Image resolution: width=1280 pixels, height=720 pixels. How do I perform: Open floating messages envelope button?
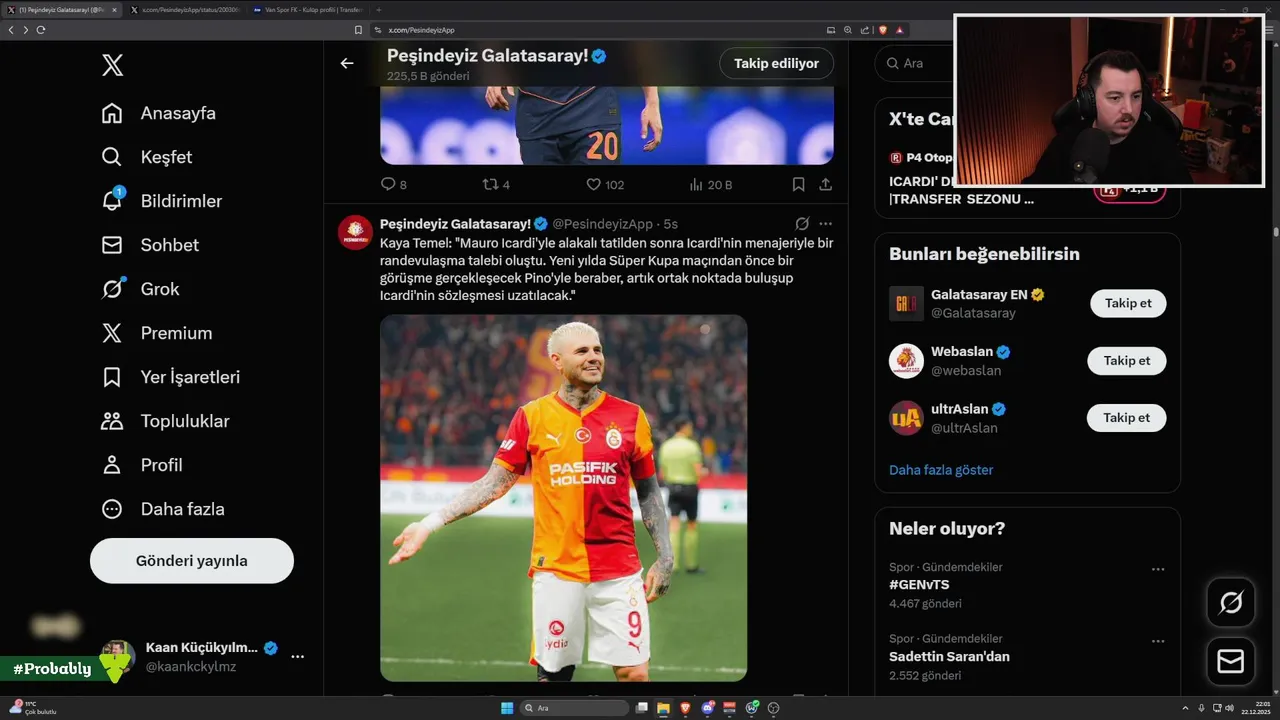point(1231,662)
